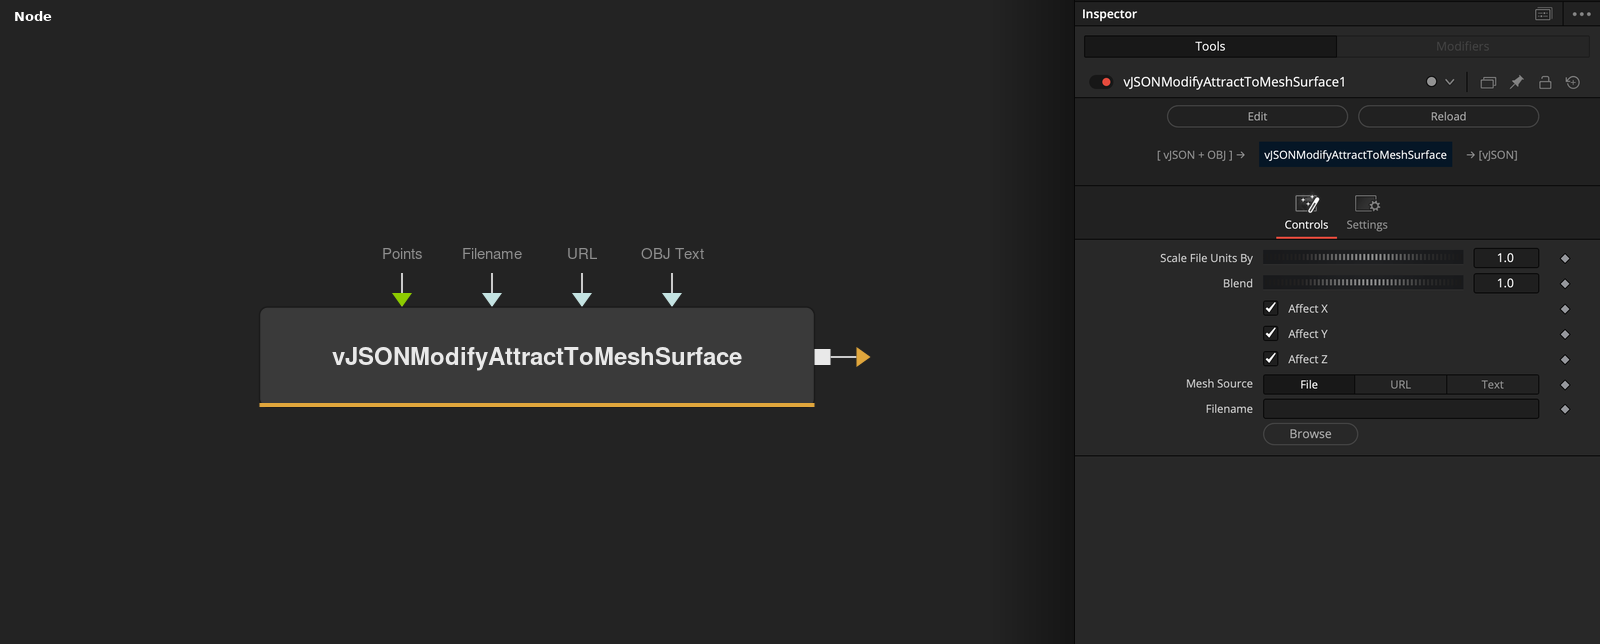Uncheck the Affect Y checkbox
The height and width of the screenshot is (644, 1600).
pos(1271,333)
